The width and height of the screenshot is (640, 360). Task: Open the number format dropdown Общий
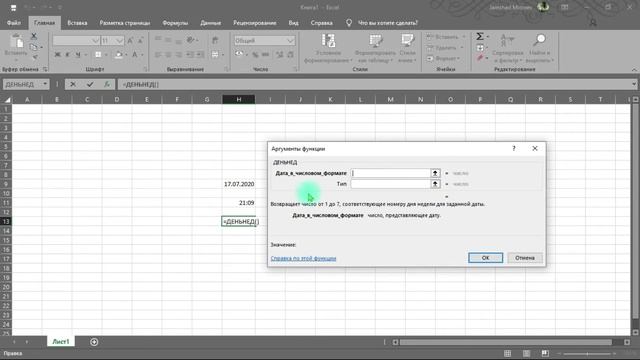pos(290,40)
